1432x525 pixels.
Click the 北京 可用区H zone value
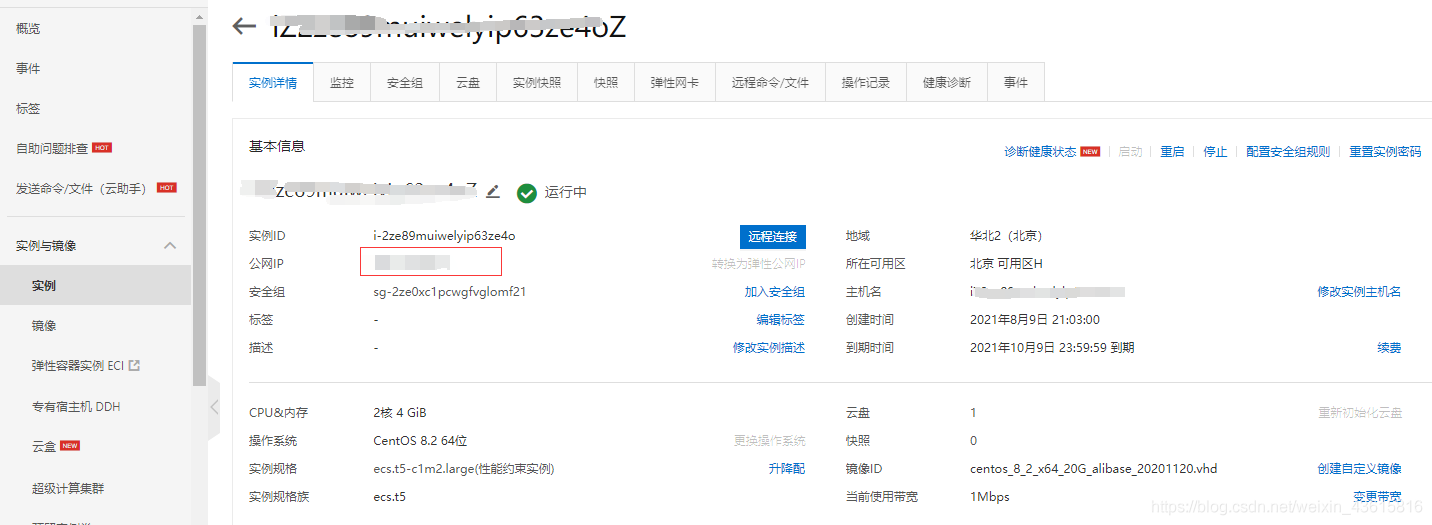pos(1006,264)
